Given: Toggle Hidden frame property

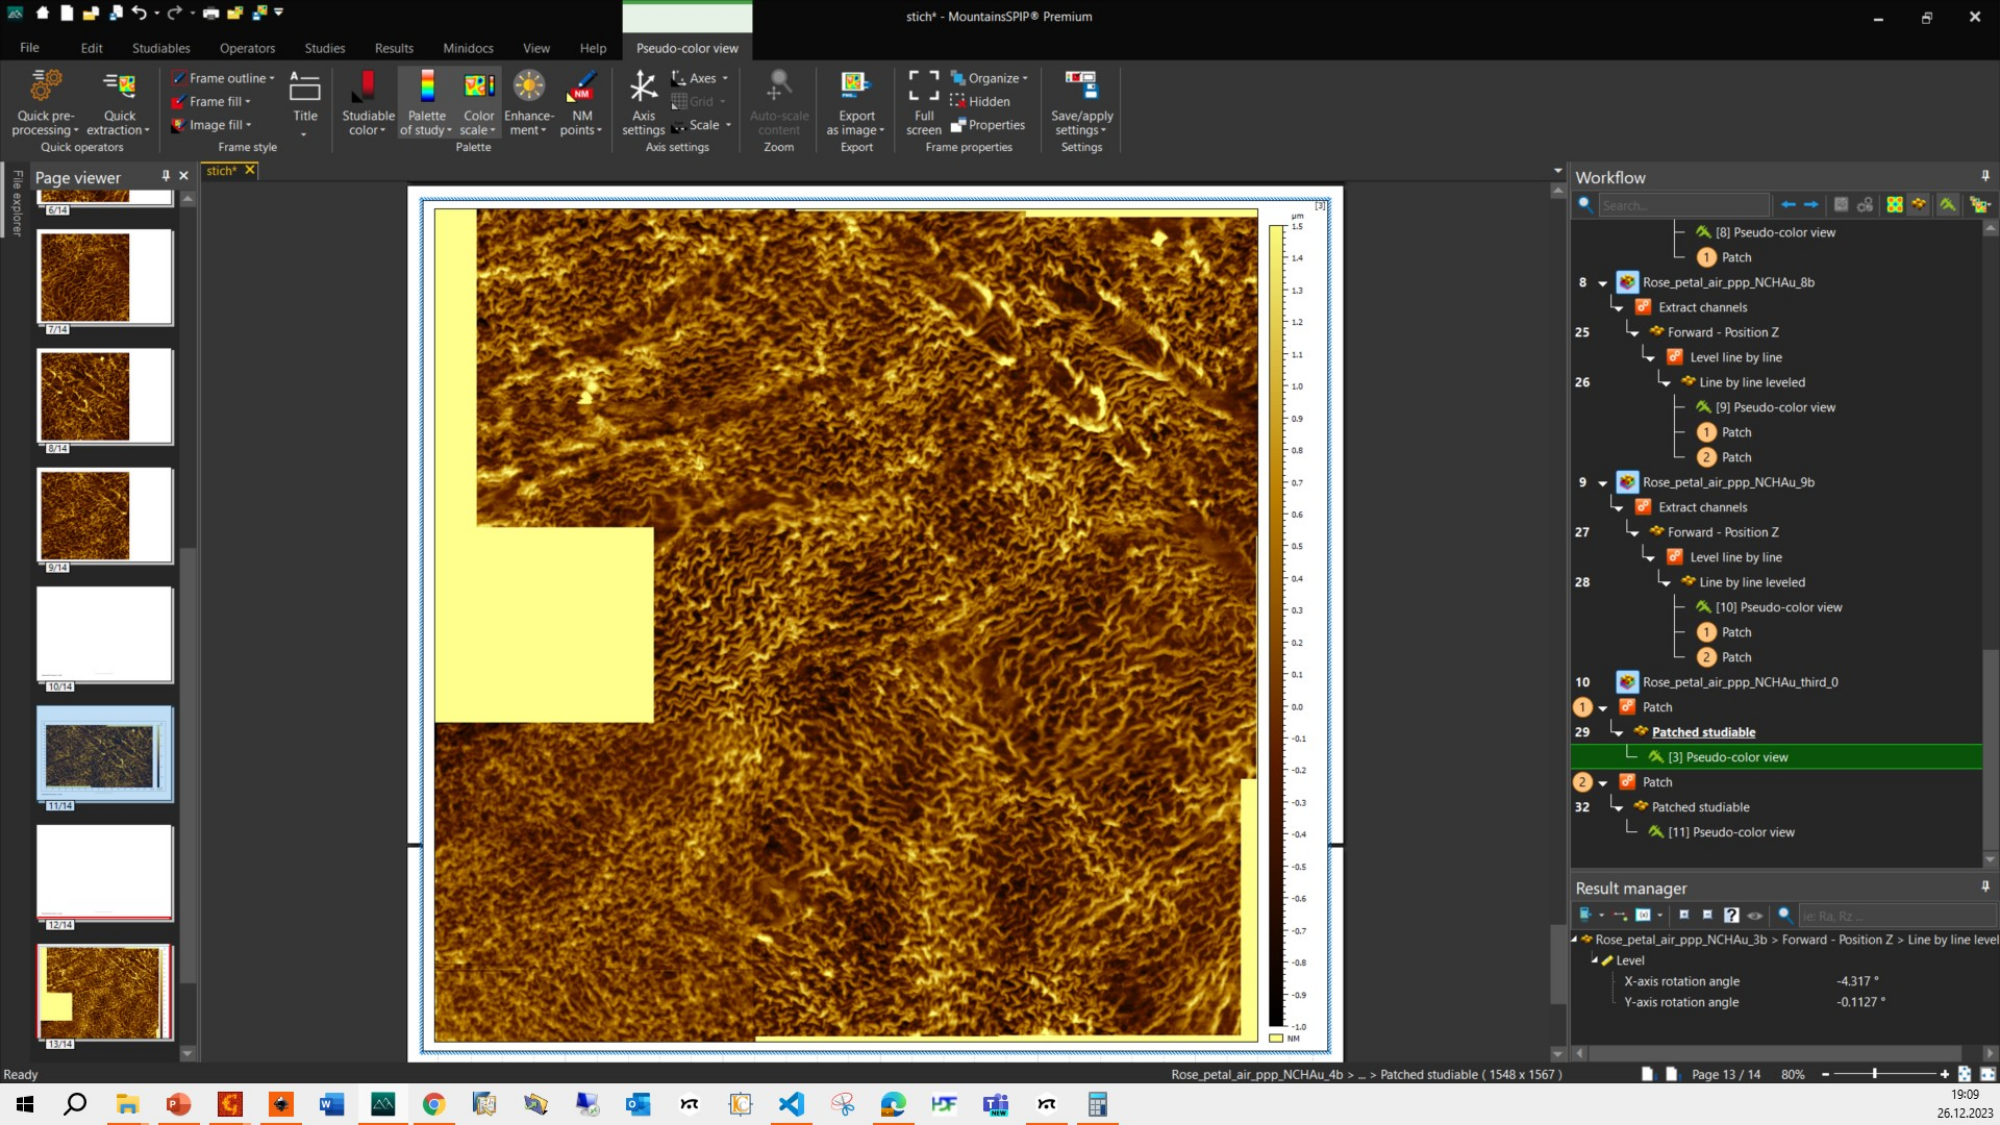Looking at the screenshot, I should tap(979, 101).
